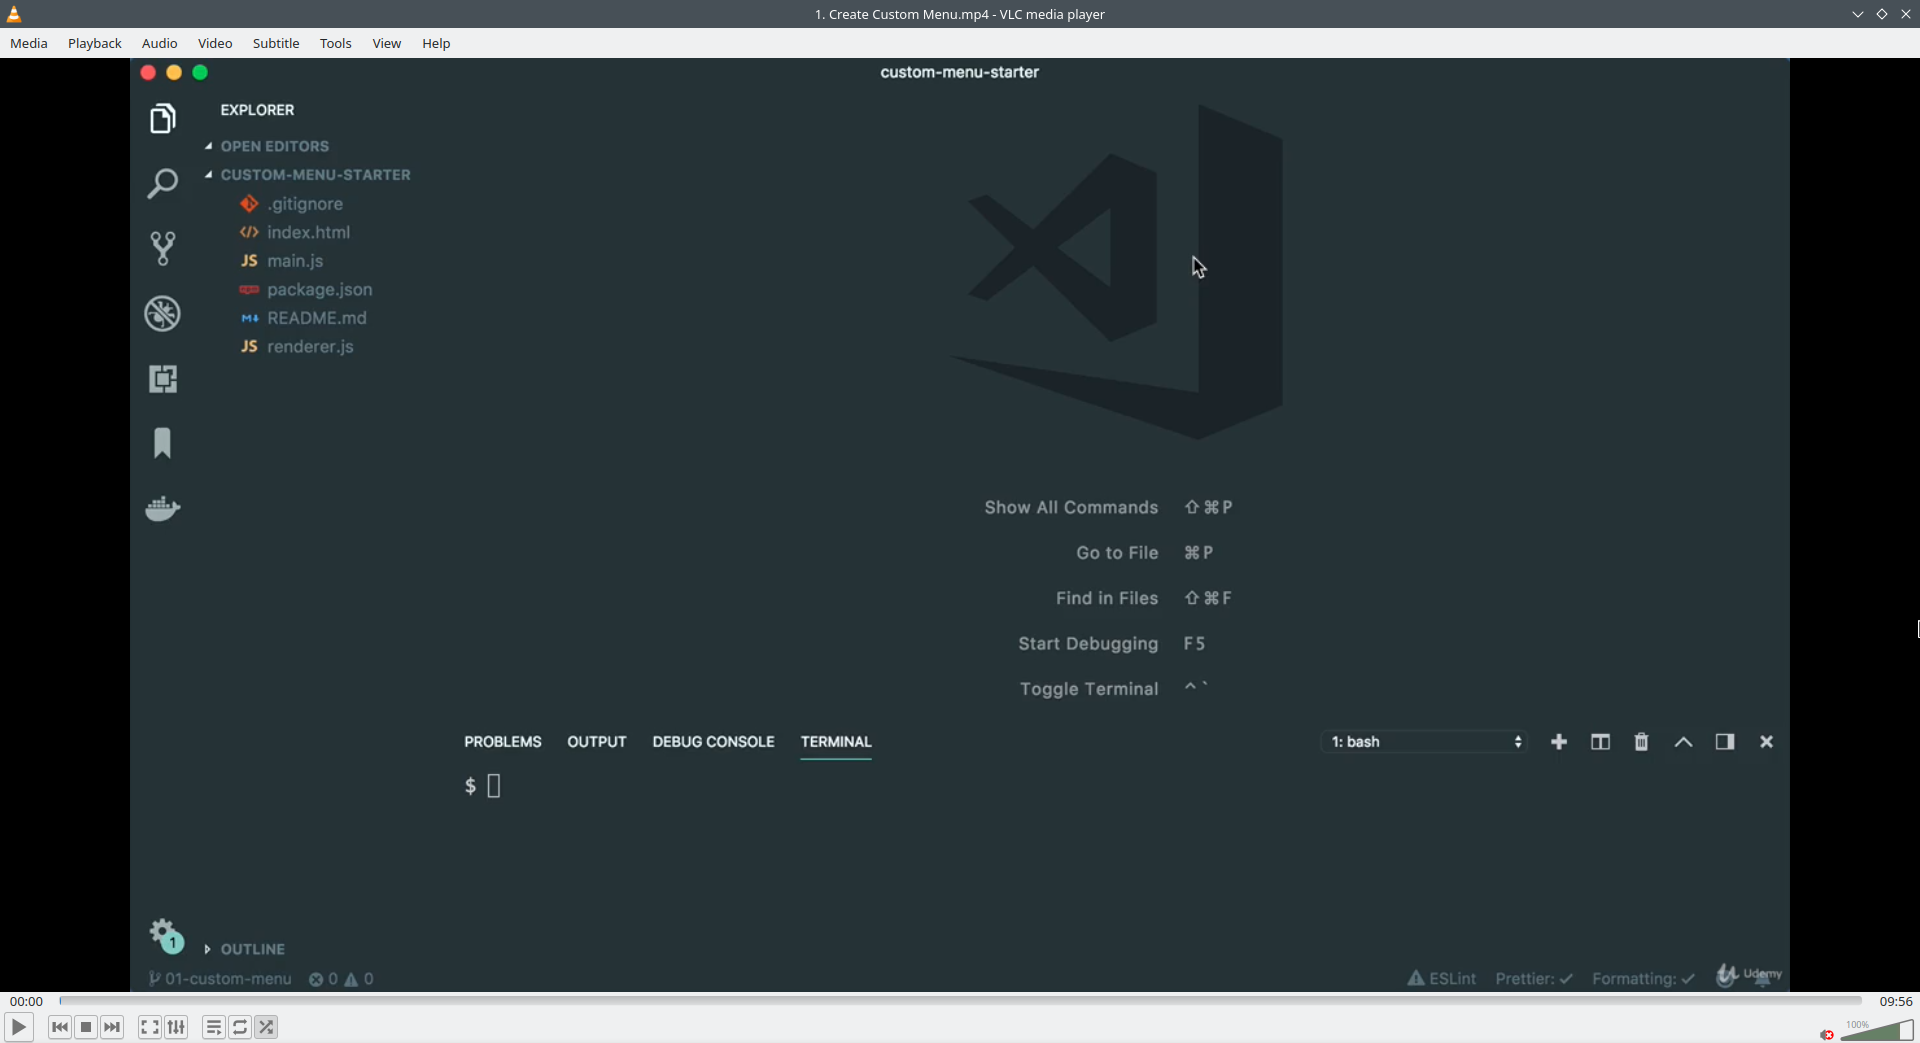Adjust the VLC volume slider
Screen dimensions: 1920x1043
[1877, 1030]
